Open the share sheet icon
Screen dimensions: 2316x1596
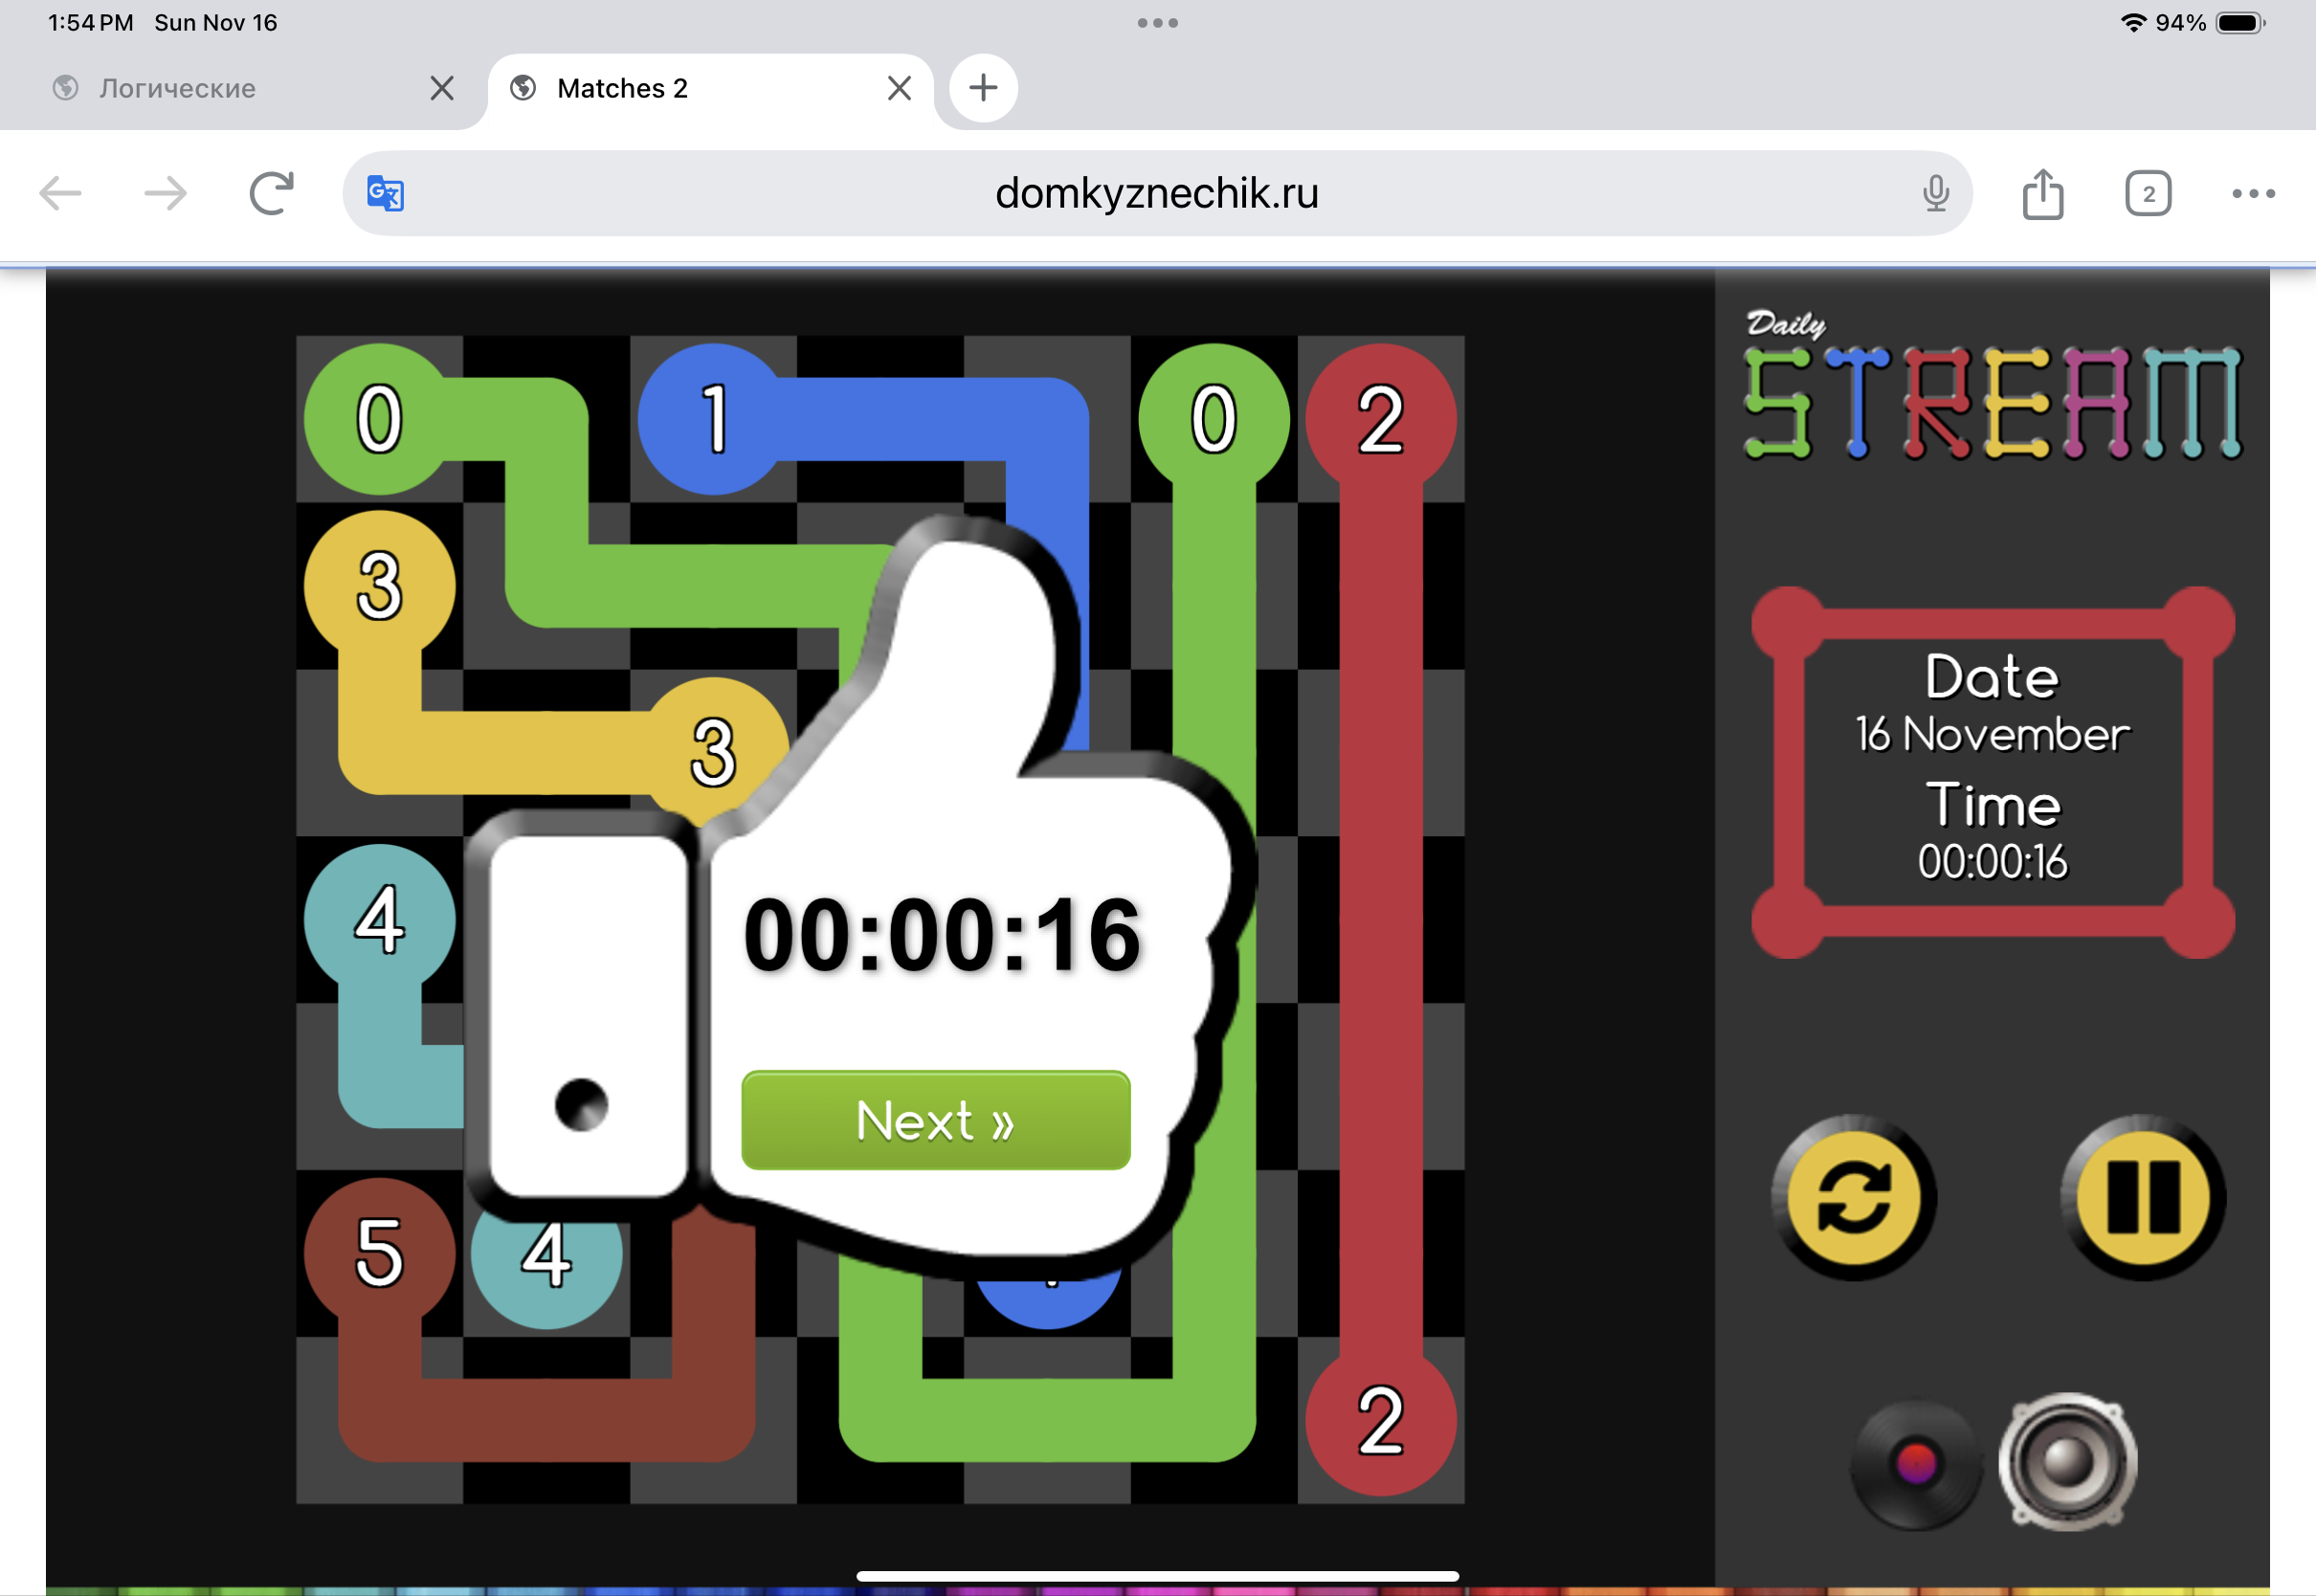(x=2042, y=193)
